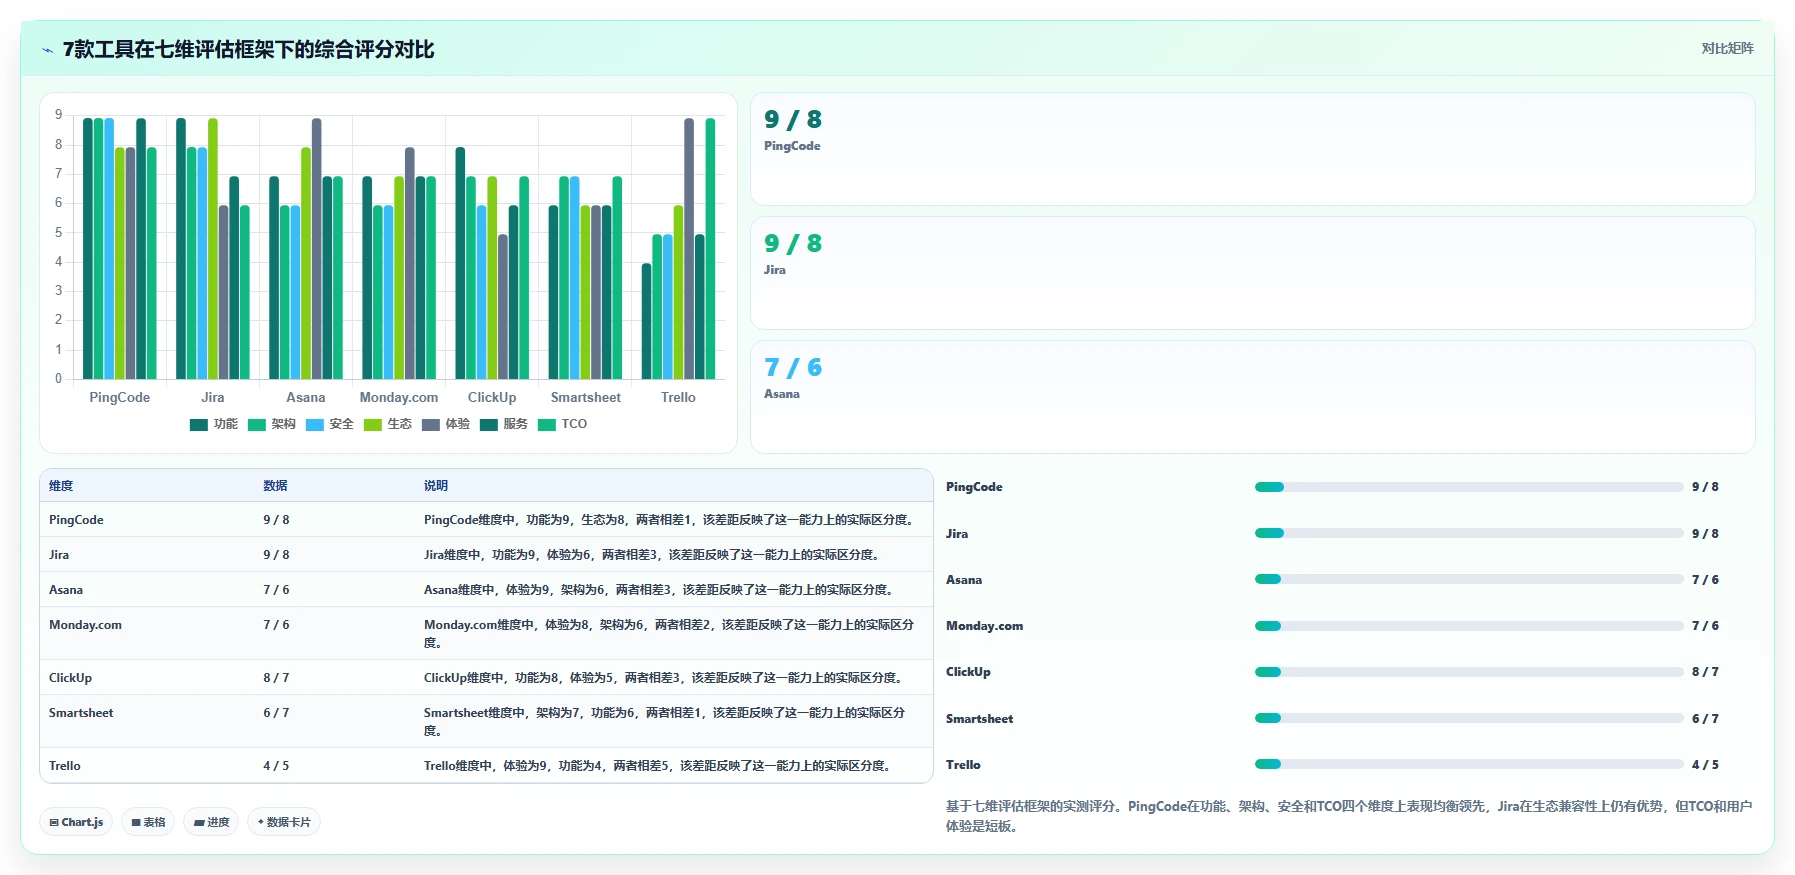The width and height of the screenshot is (1795, 875).
Task: Click the Monday.com progress bar
Action: (1469, 626)
